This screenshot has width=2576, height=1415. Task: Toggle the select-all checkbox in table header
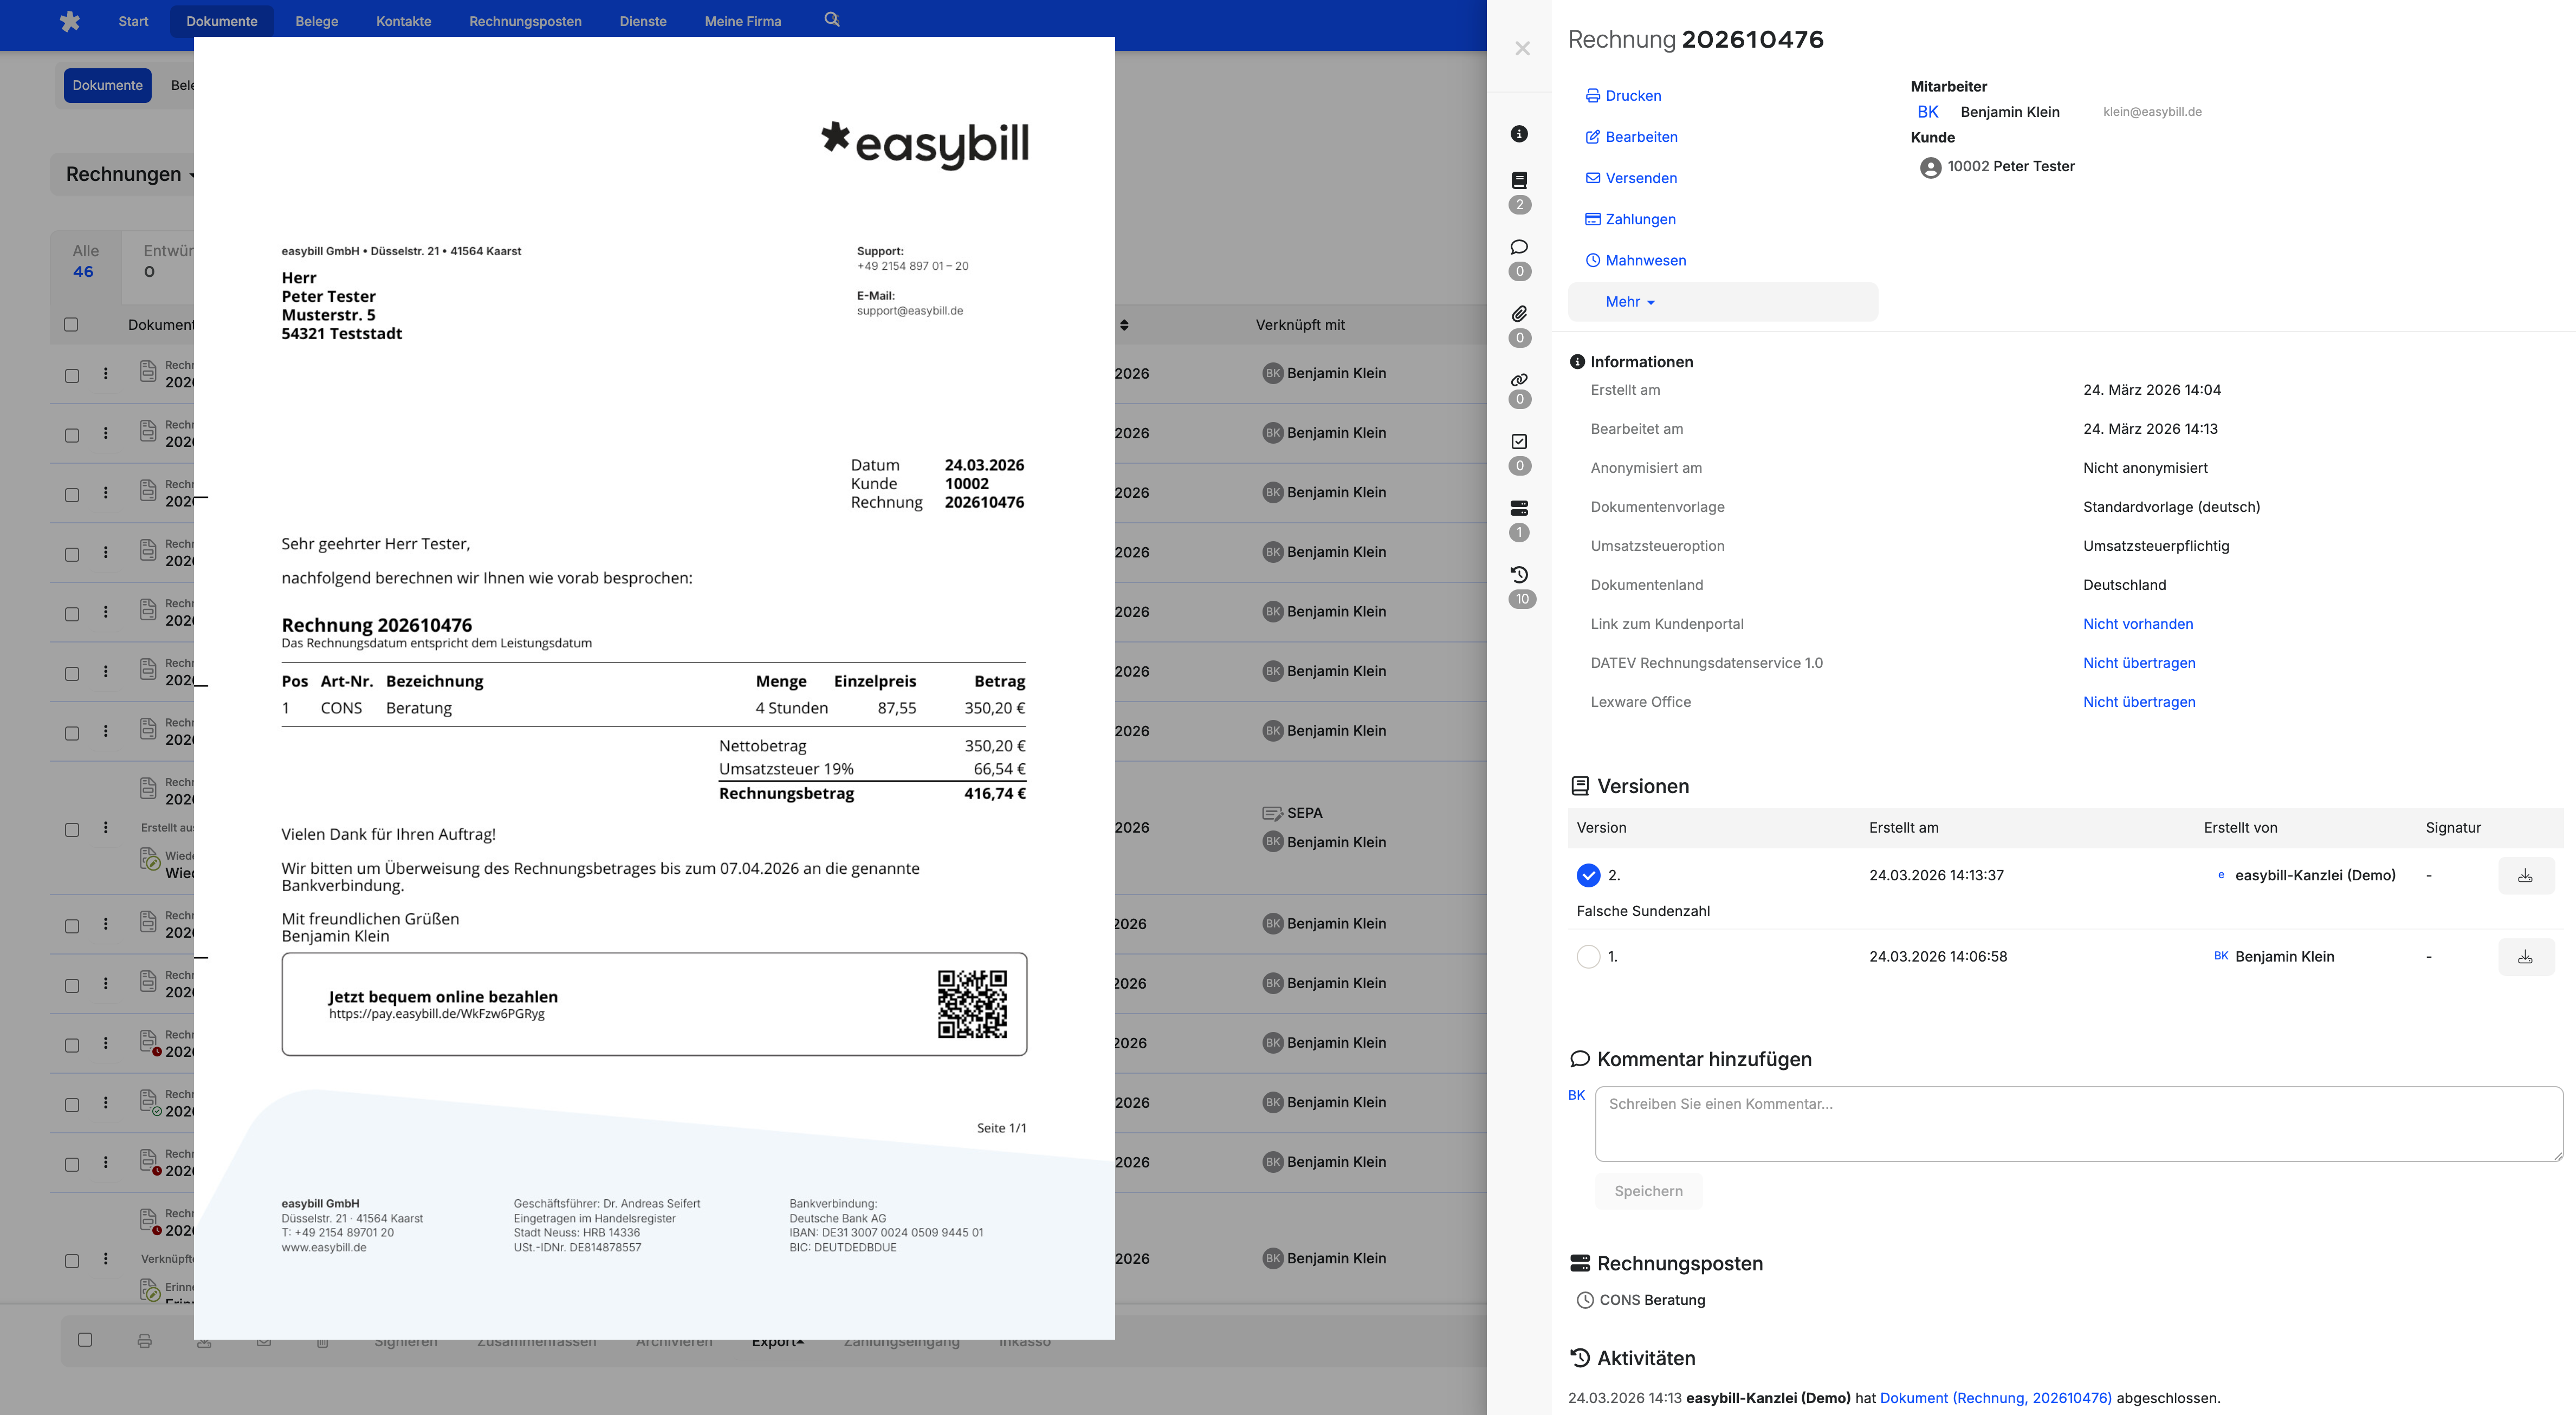[71, 325]
